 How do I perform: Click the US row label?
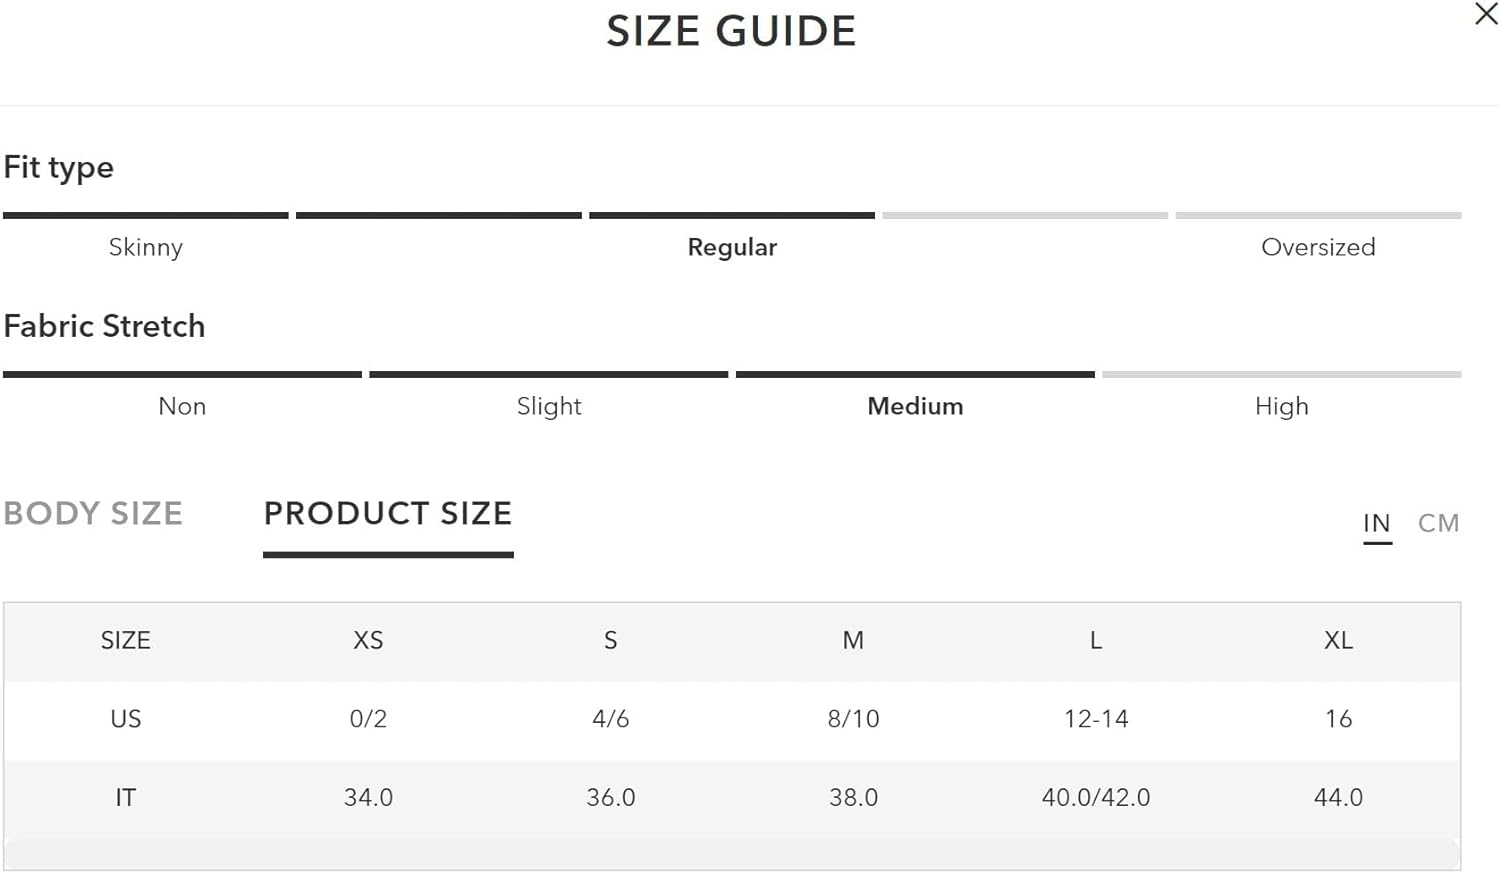[126, 719]
